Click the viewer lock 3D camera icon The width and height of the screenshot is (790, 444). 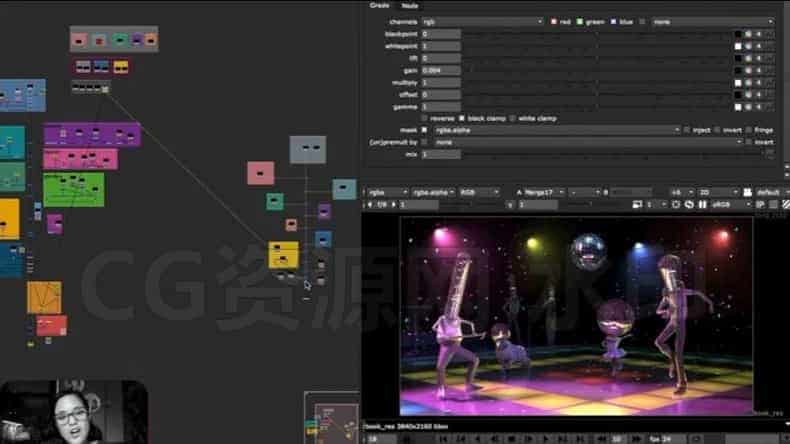[x=748, y=193]
